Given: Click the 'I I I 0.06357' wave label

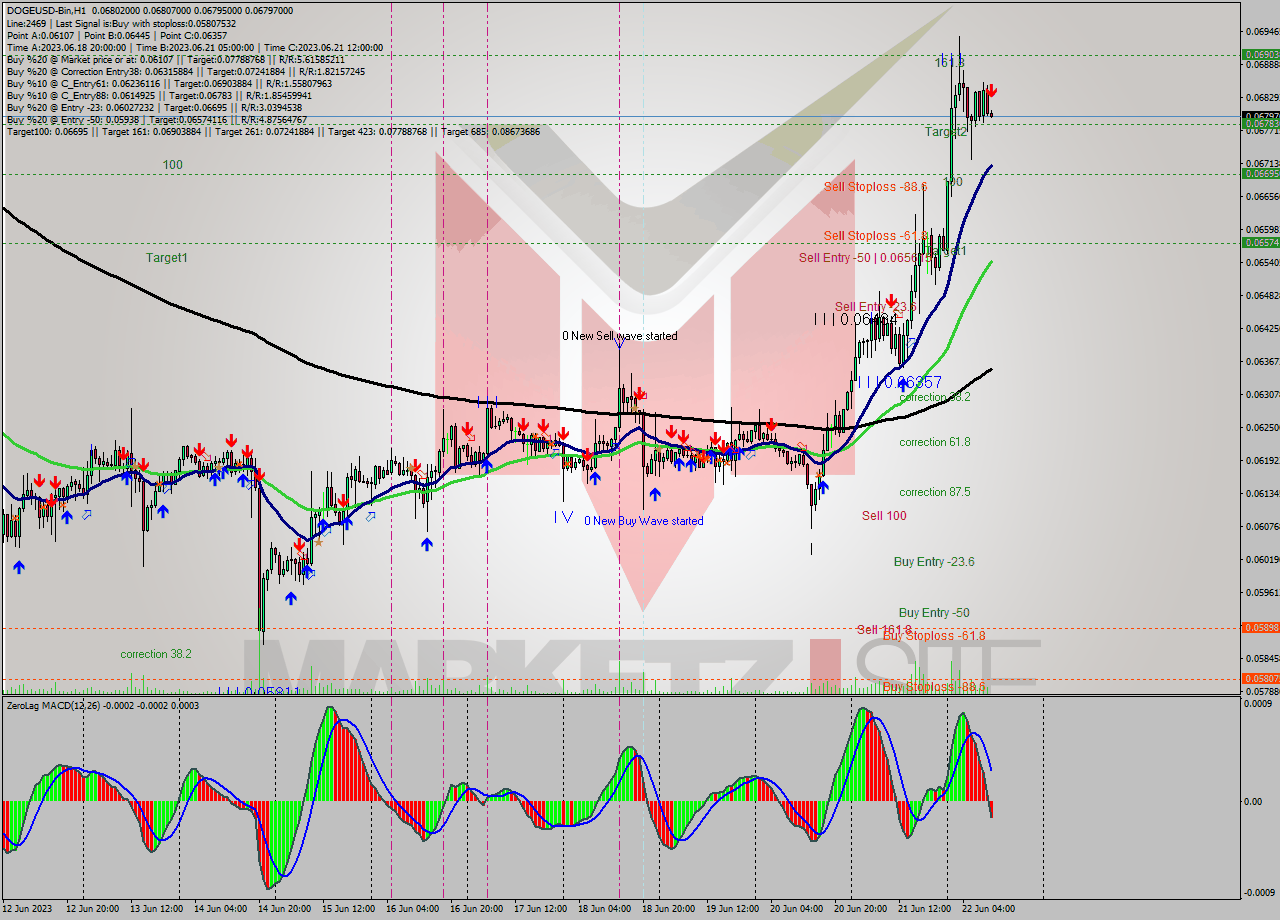Looking at the screenshot, I should pos(899,382).
